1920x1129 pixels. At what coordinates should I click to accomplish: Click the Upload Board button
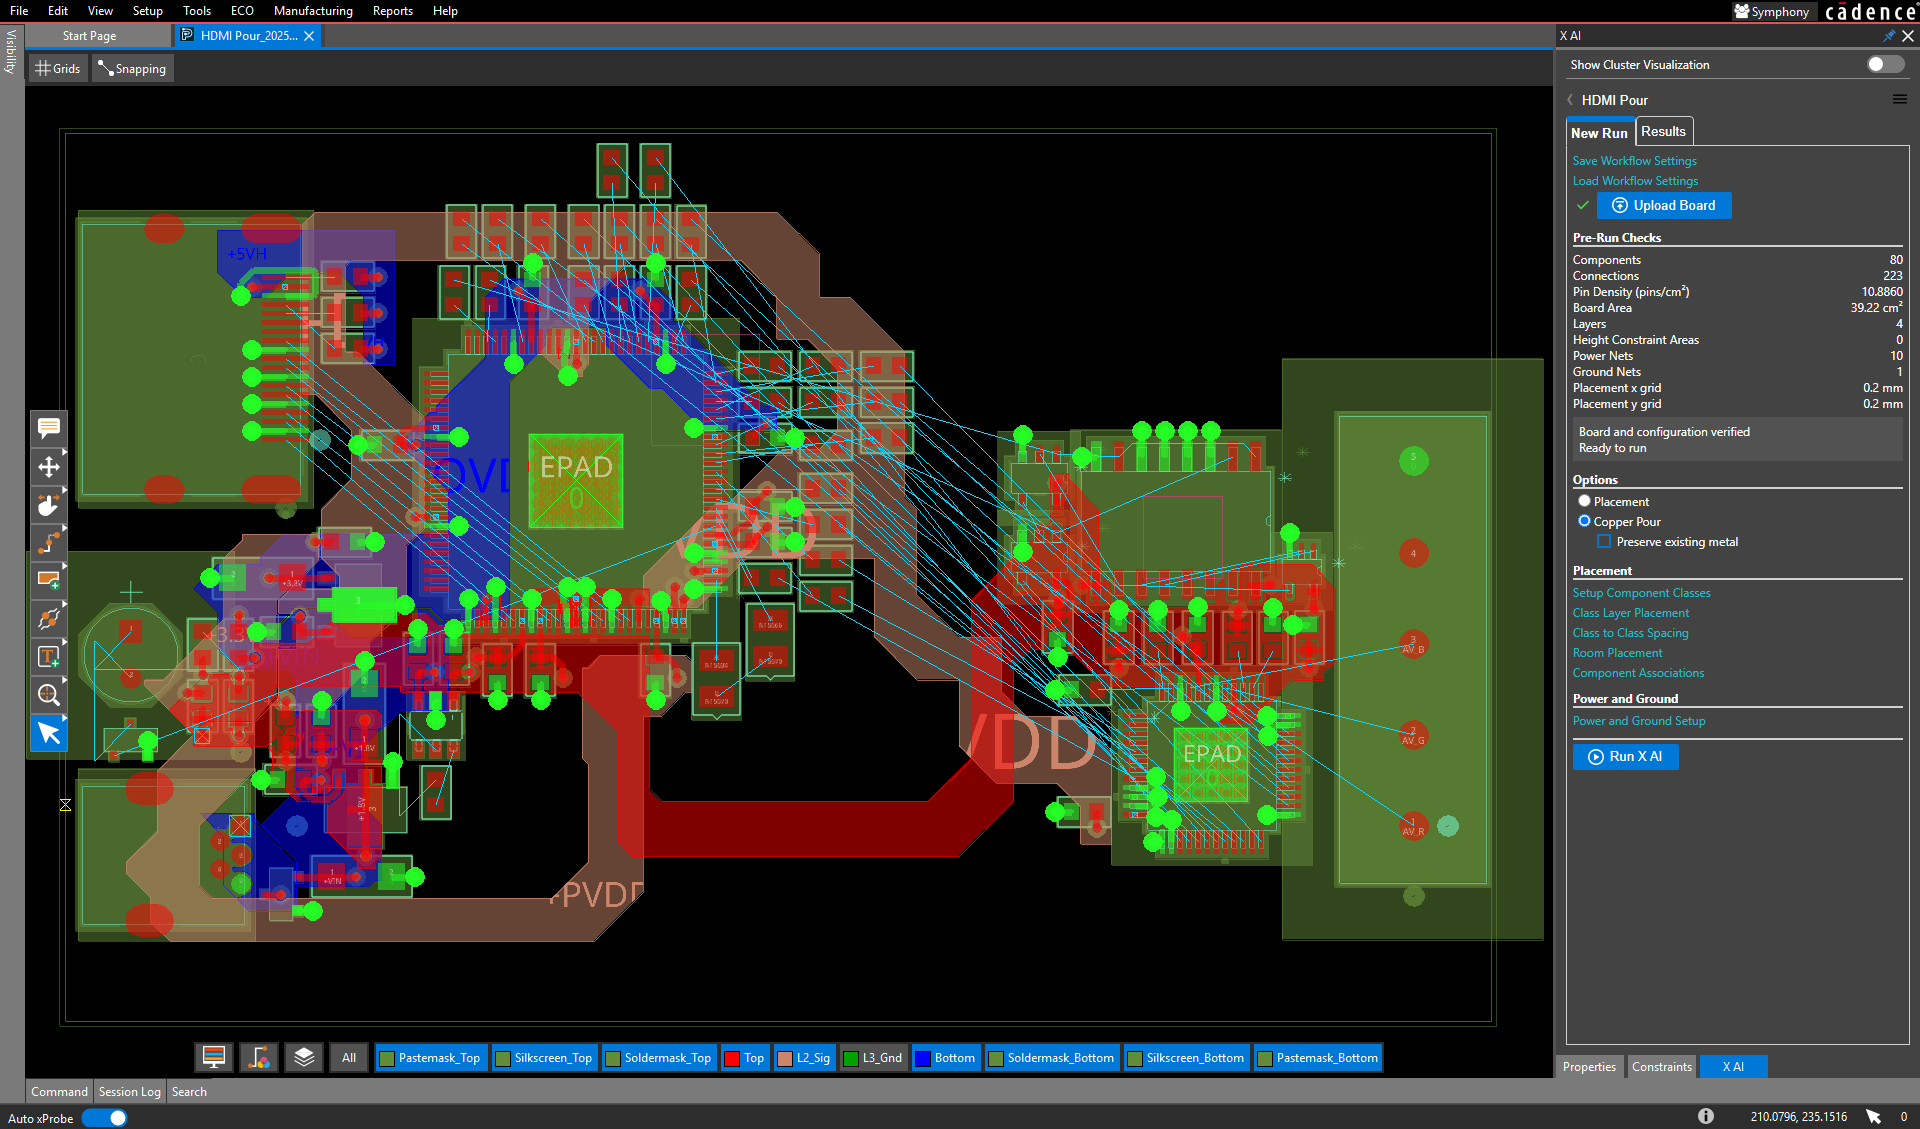[x=1664, y=205]
